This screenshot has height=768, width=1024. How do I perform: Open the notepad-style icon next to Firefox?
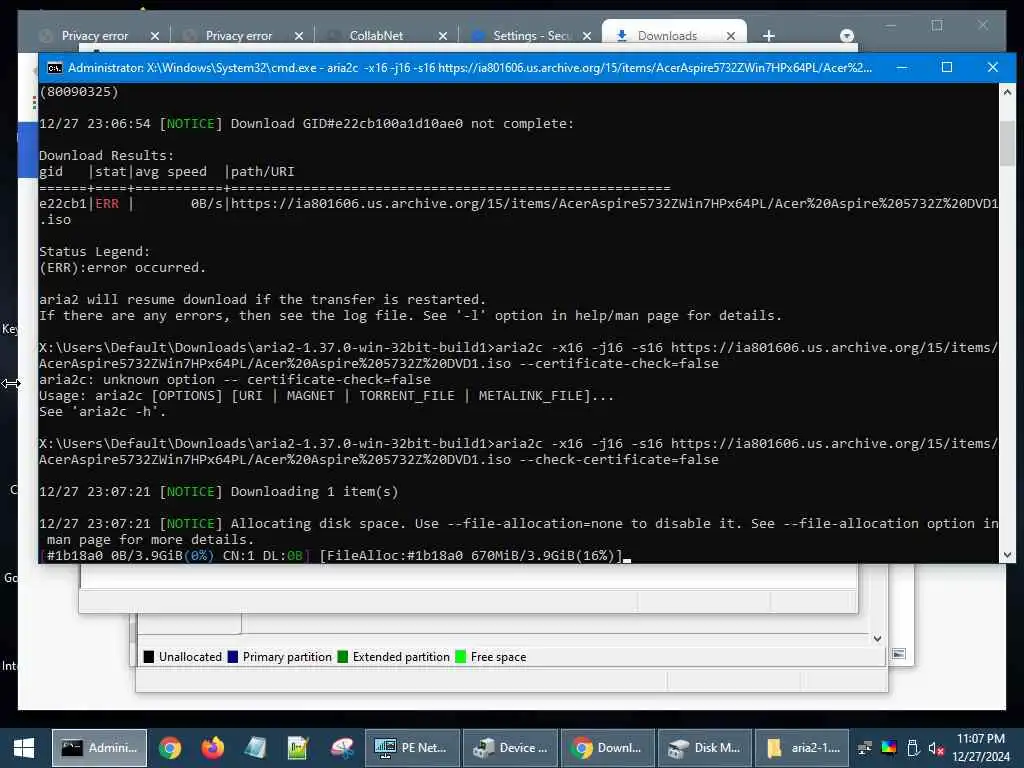point(255,748)
